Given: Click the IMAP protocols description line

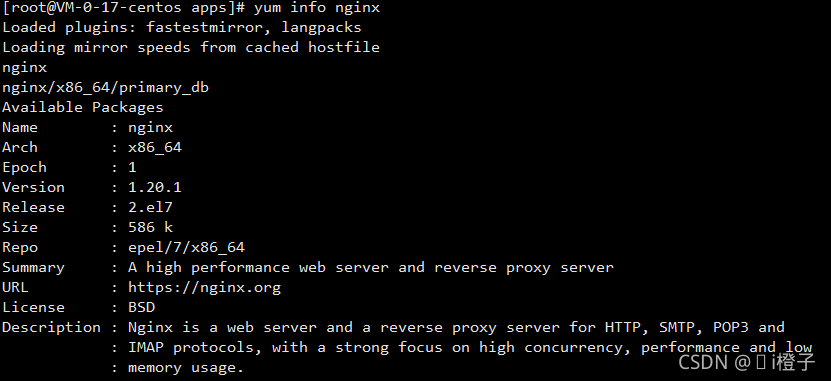Looking at the screenshot, I should tap(470, 348).
